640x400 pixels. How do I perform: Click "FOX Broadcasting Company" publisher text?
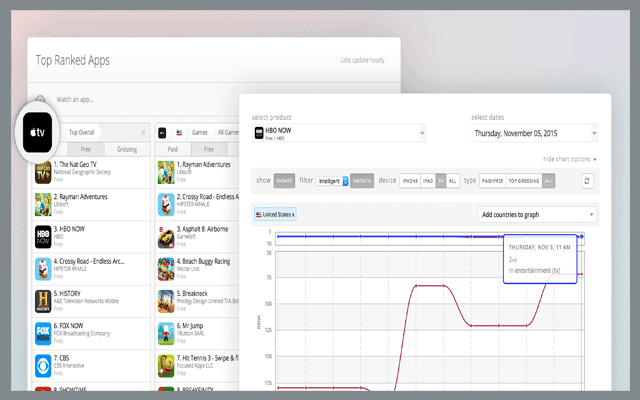pos(82,333)
